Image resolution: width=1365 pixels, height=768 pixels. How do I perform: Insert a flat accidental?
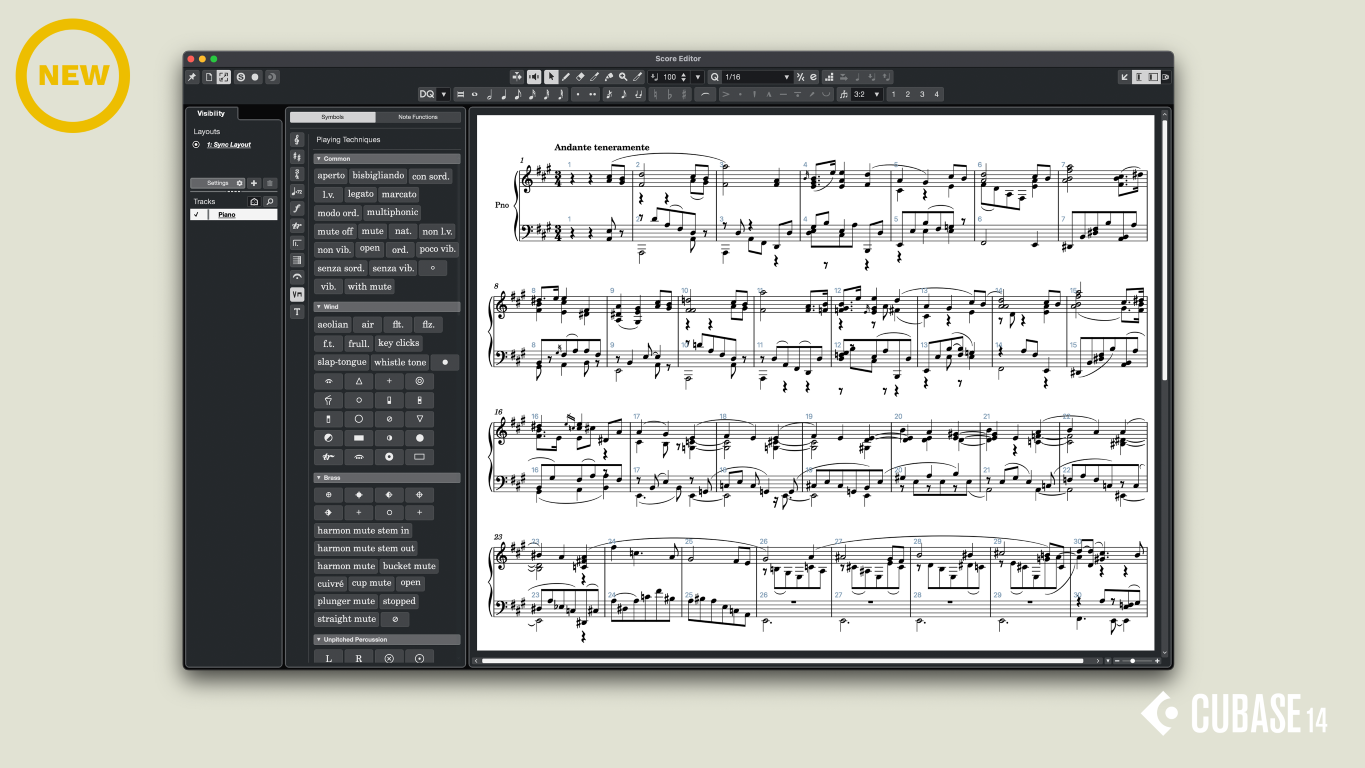coord(670,94)
